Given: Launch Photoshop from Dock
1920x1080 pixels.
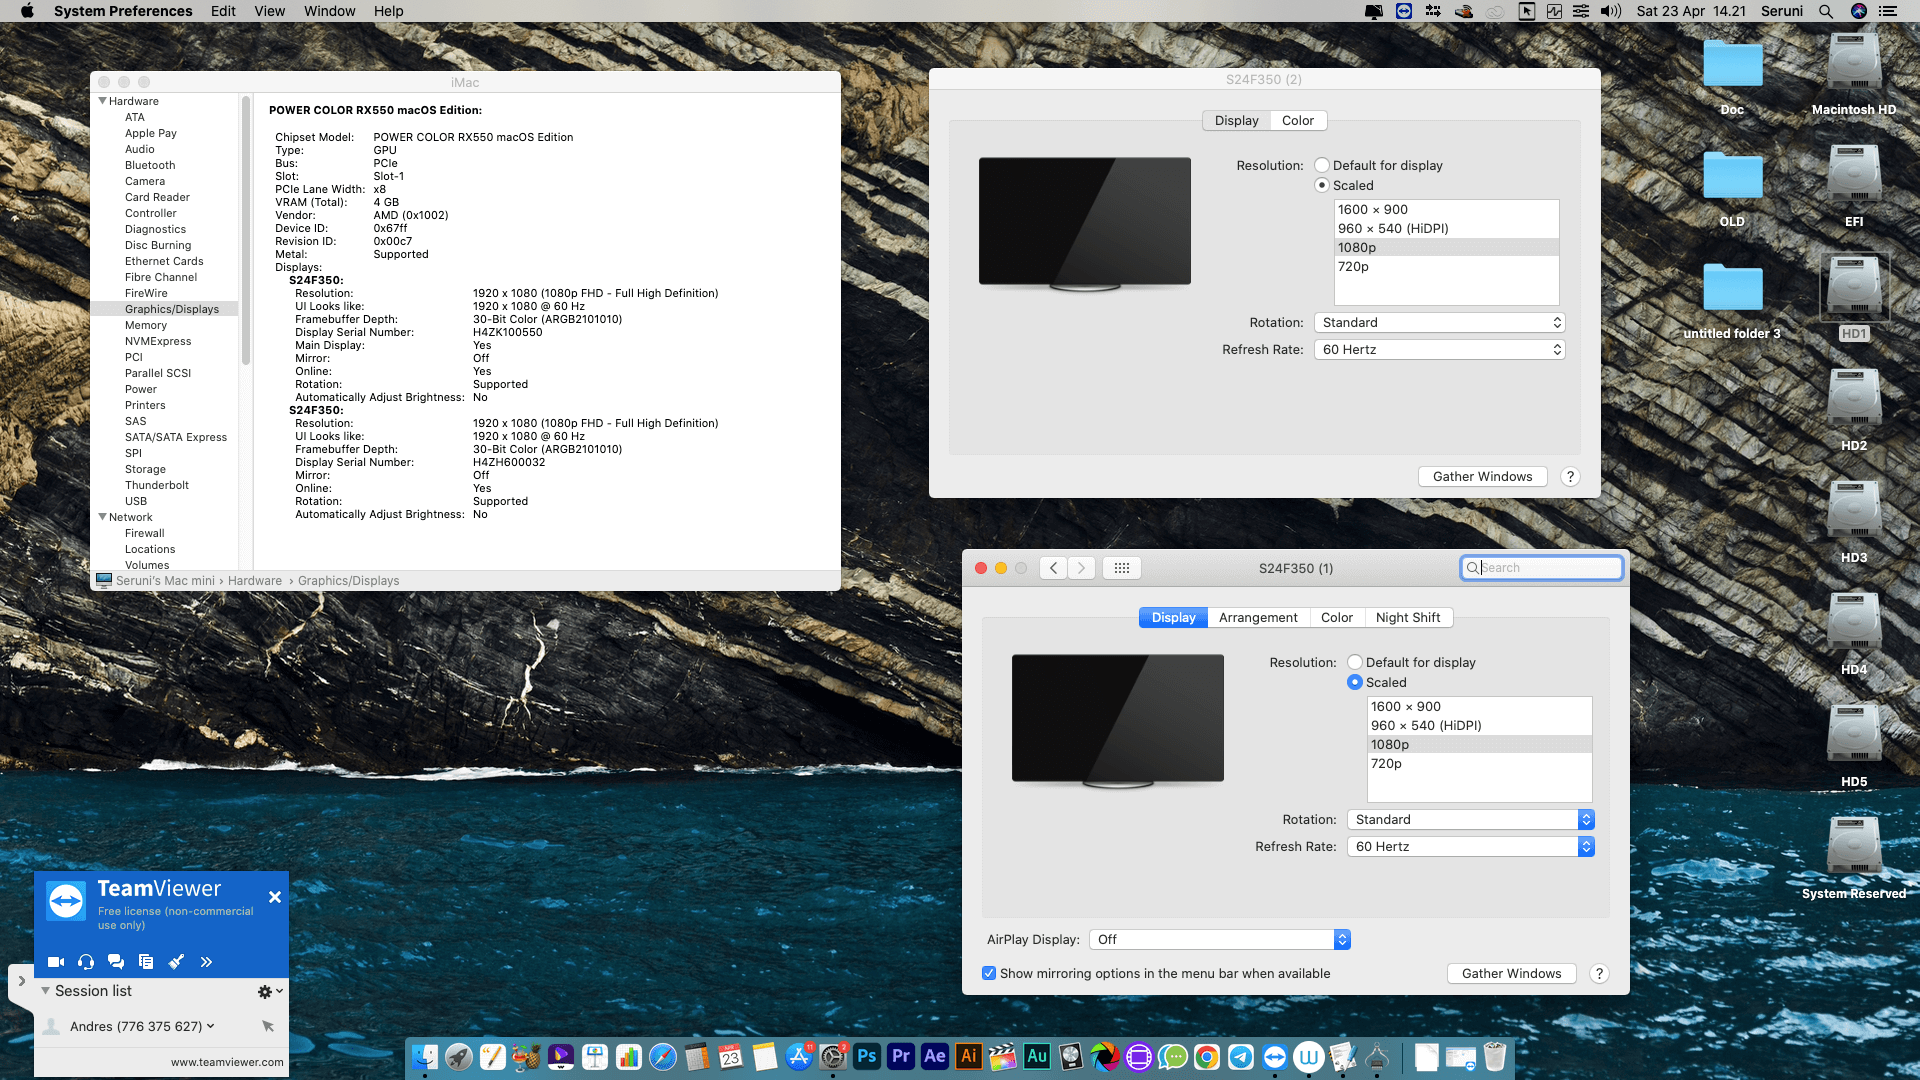Looking at the screenshot, I should pos(867,1056).
